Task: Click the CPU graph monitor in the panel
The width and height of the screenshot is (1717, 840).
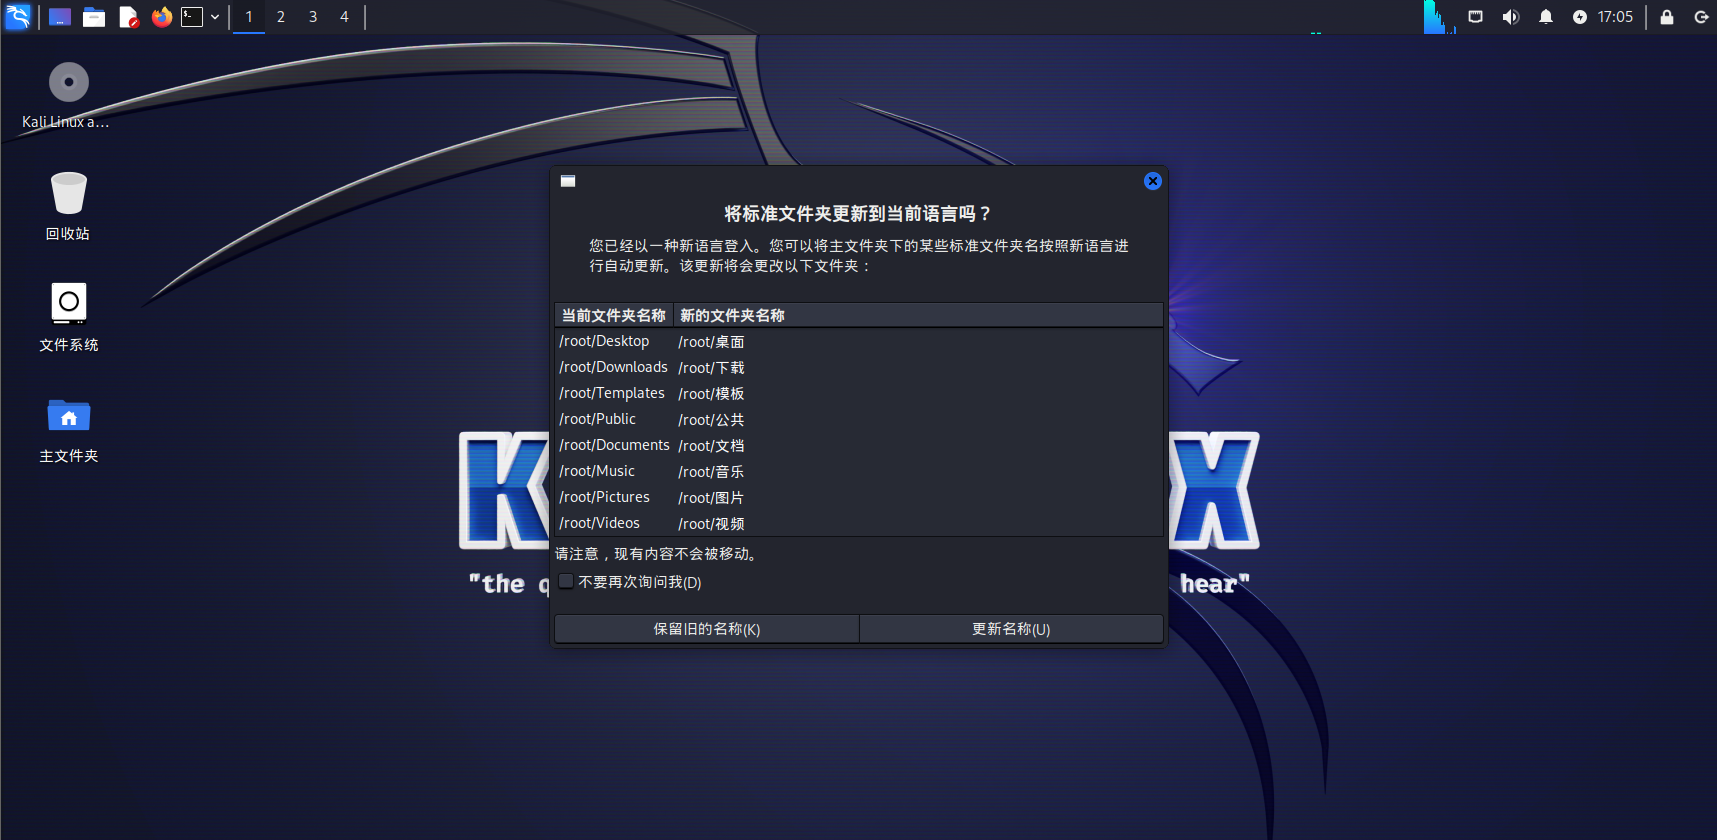Action: click(1439, 17)
